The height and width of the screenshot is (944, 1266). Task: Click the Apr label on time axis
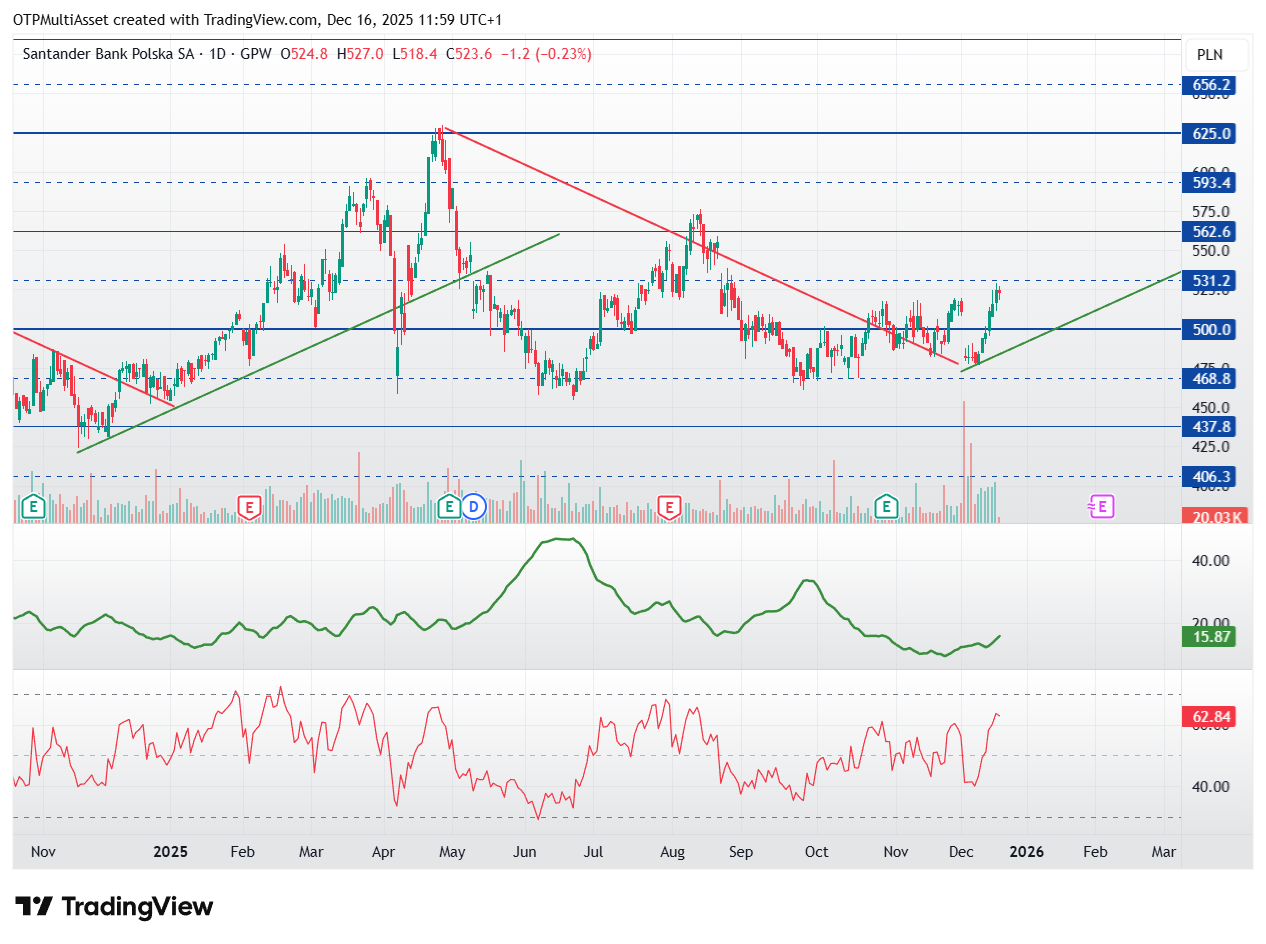pos(383,852)
